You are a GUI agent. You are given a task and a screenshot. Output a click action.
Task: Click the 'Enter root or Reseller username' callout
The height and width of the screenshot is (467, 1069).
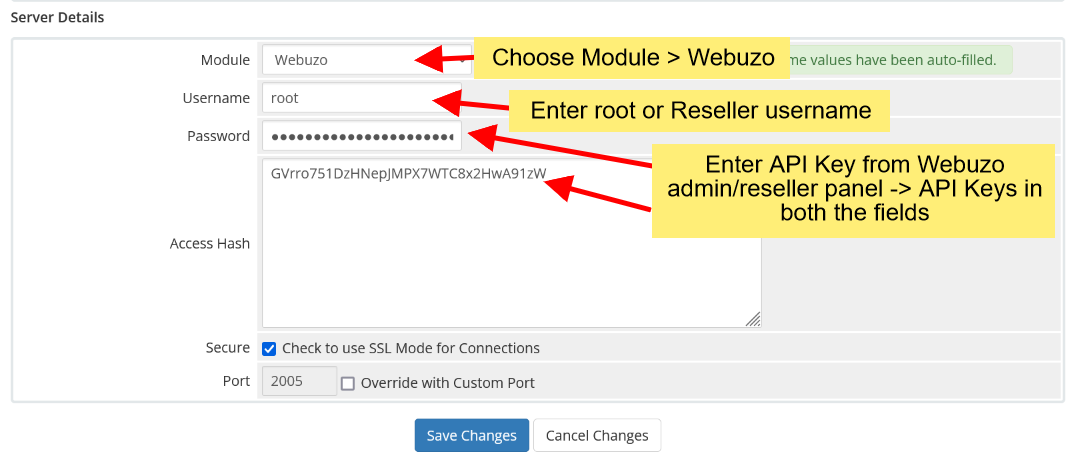700,110
